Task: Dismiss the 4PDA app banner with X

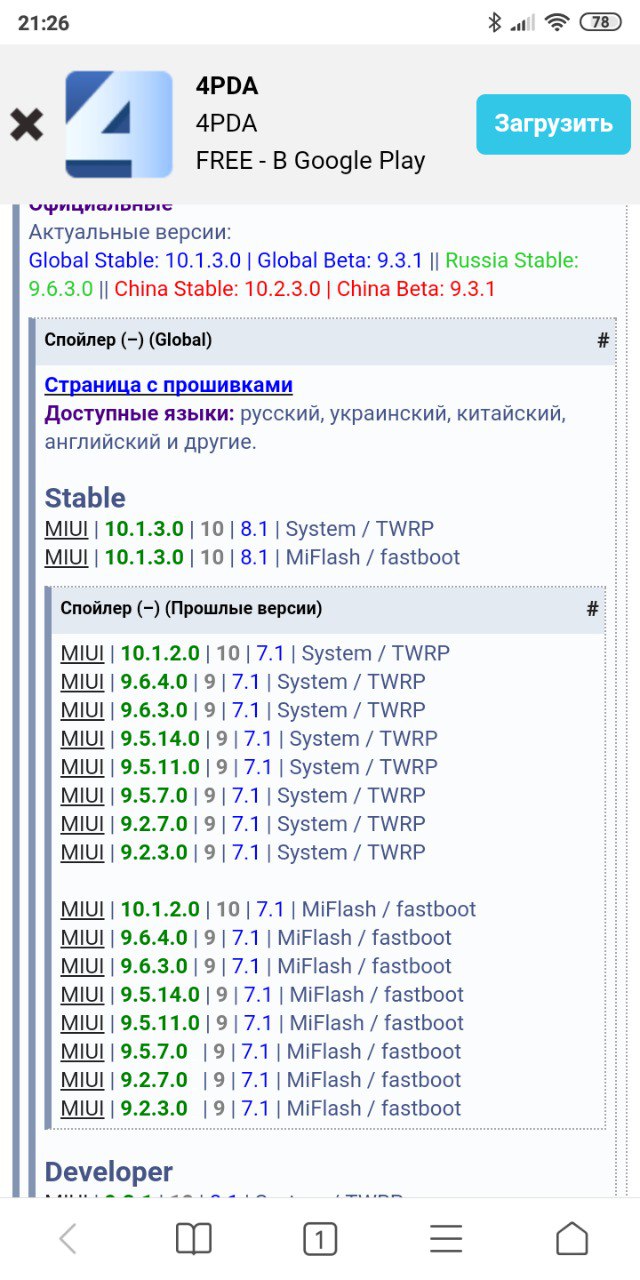Action: point(27,124)
